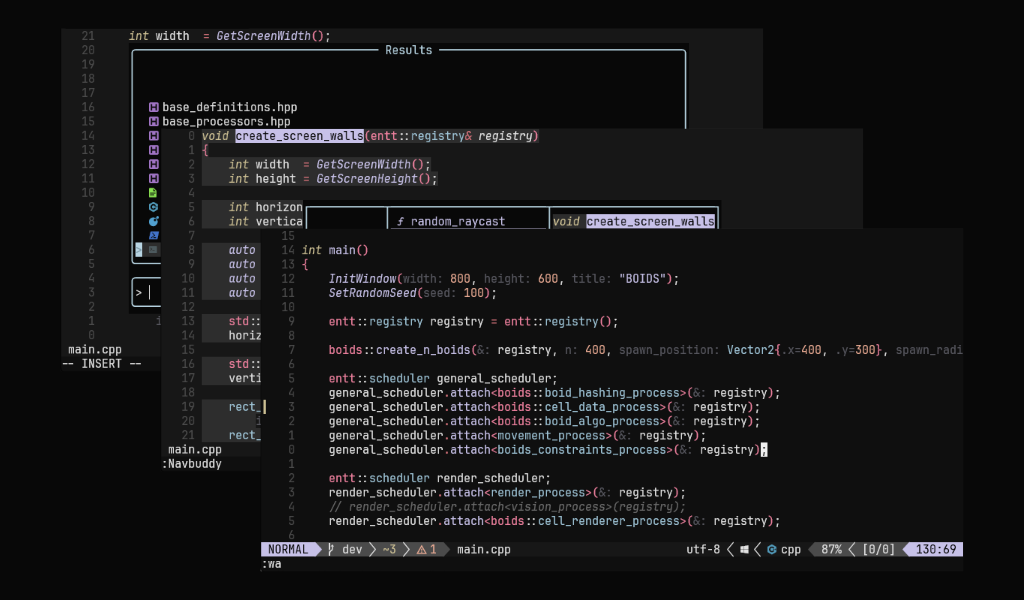Click the header icon beside base_processors.hpp
The width and height of the screenshot is (1024, 600).
[153, 121]
